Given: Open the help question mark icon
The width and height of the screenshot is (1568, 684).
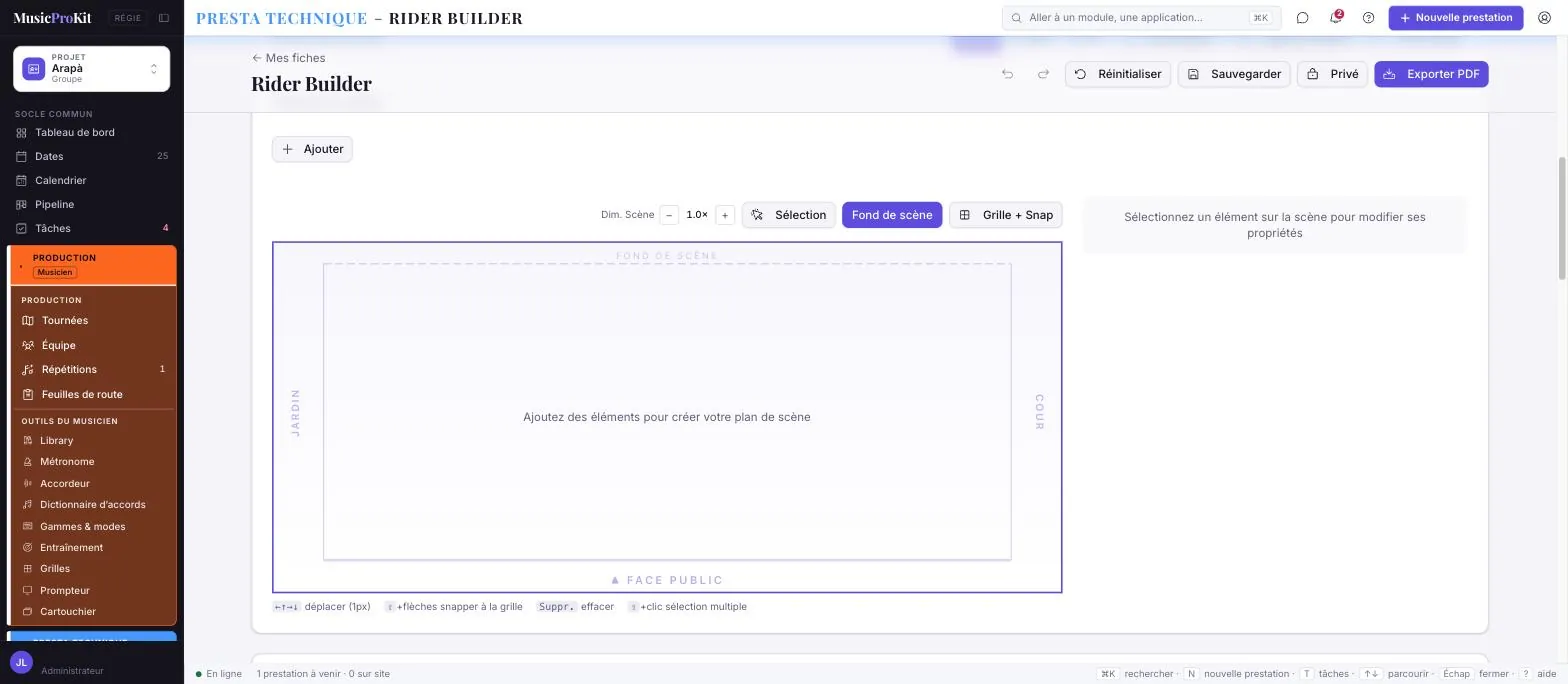Looking at the screenshot, I should click(1369, 18).
